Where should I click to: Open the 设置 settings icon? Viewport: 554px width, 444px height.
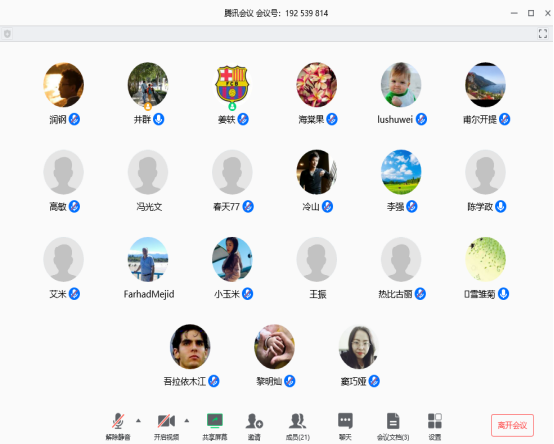click(435, 427)
